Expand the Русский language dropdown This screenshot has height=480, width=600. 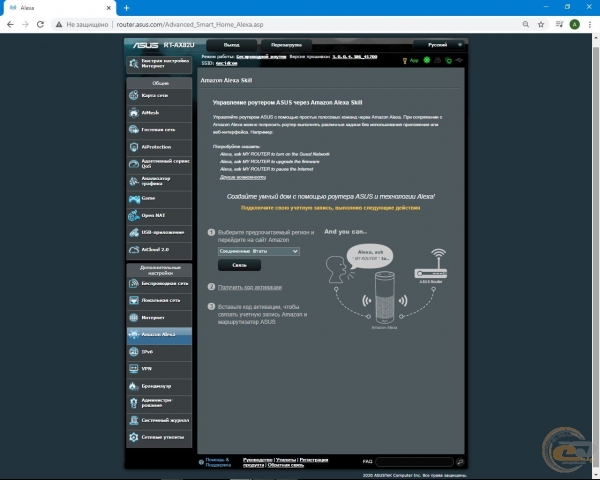coord(439,45)
